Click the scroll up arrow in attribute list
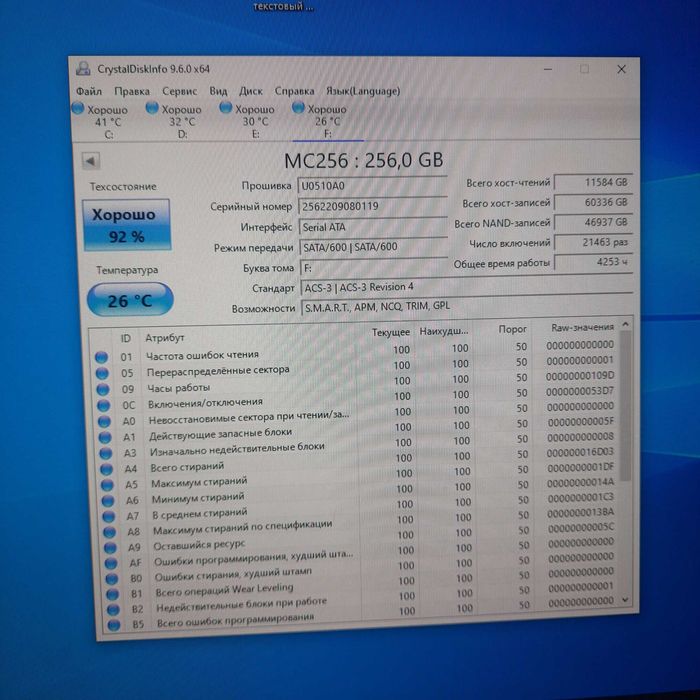The height and width of the screenshot is (700, 700). (625, 325)
